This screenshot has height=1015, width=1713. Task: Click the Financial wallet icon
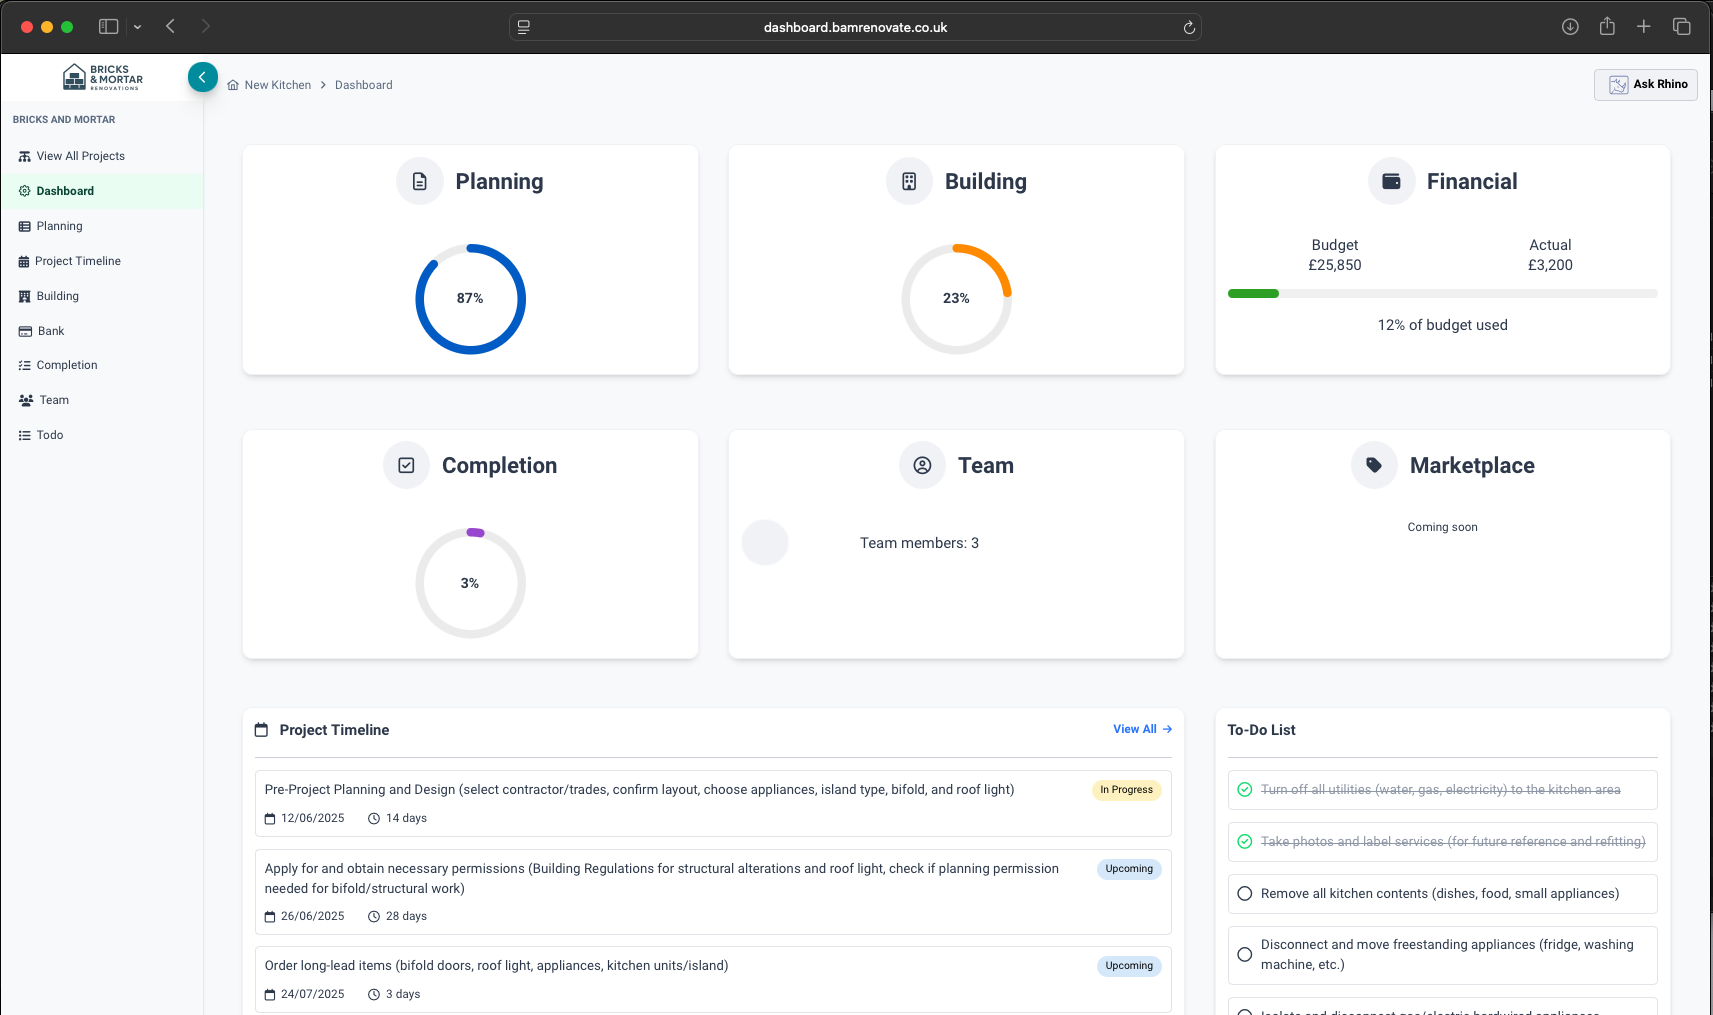[1391, 182]
